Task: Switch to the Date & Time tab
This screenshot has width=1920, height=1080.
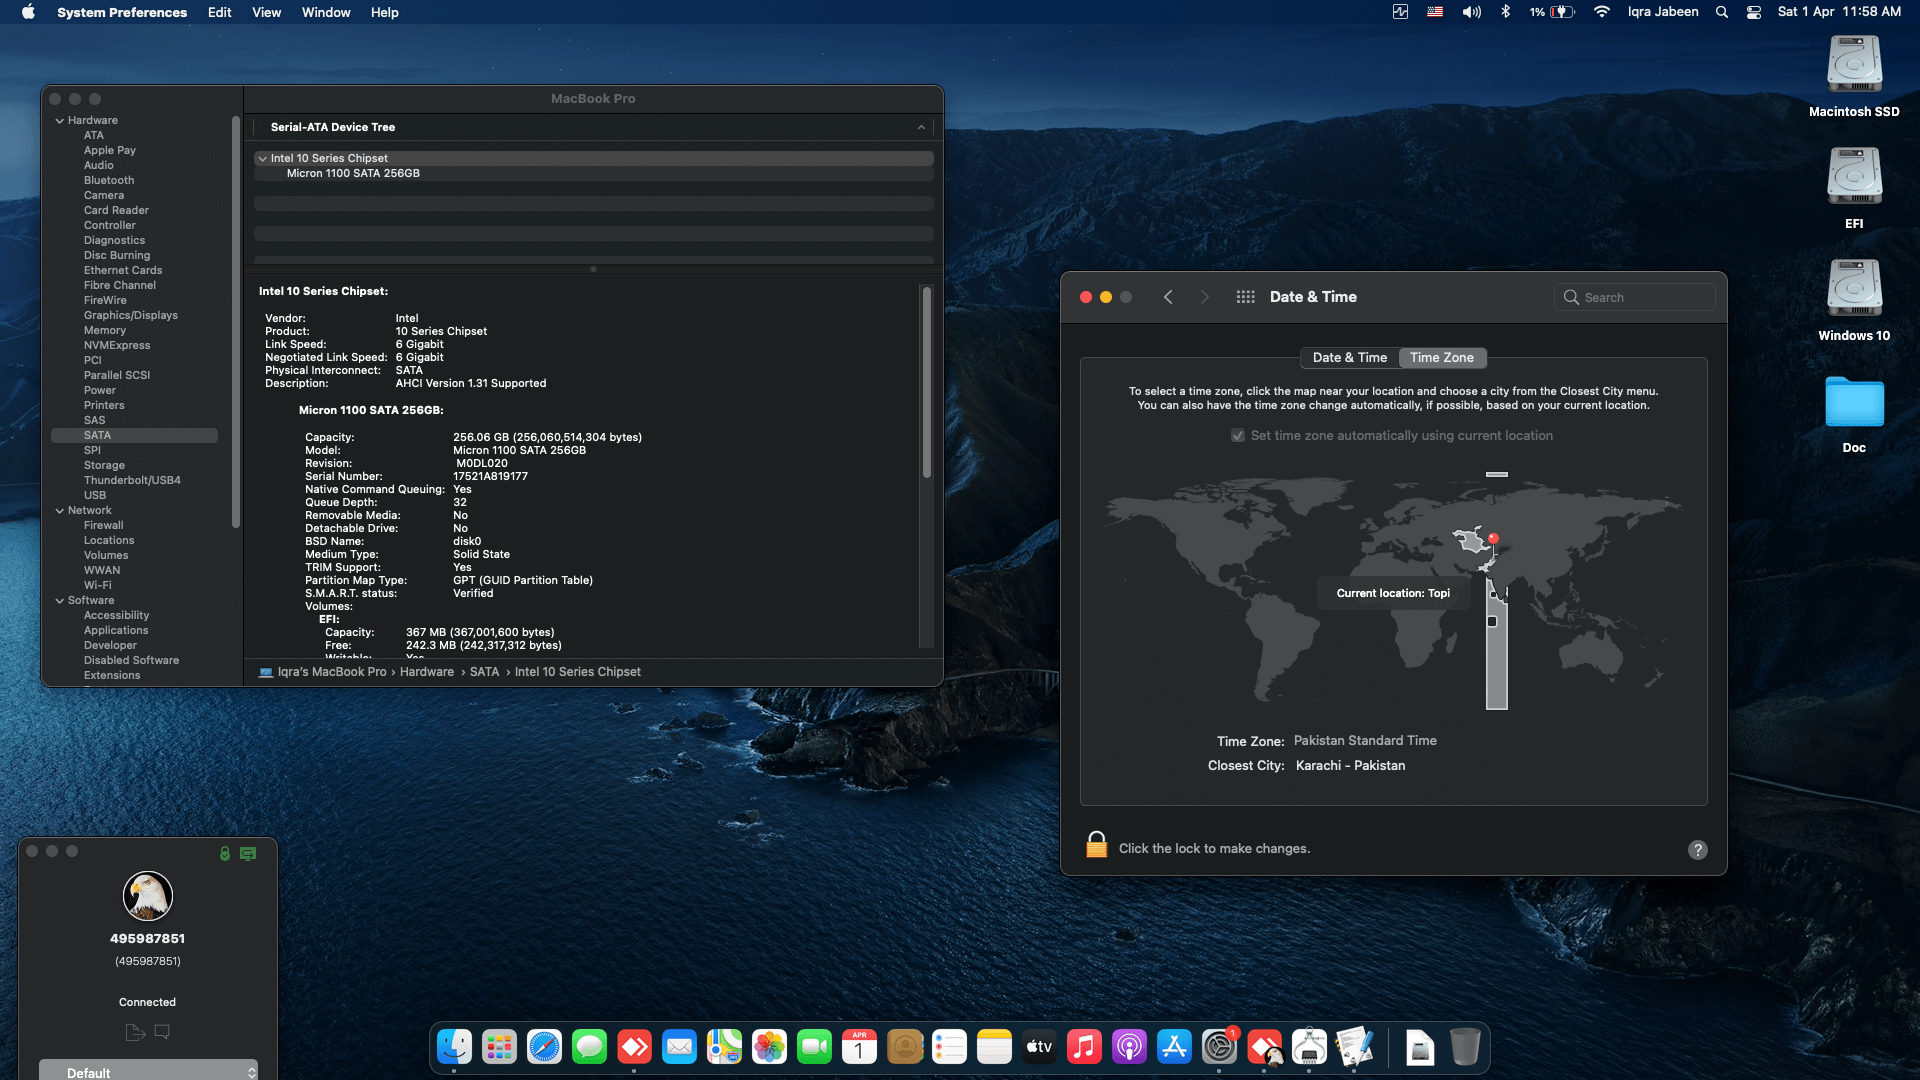Action: click(x=1349, y=357)
